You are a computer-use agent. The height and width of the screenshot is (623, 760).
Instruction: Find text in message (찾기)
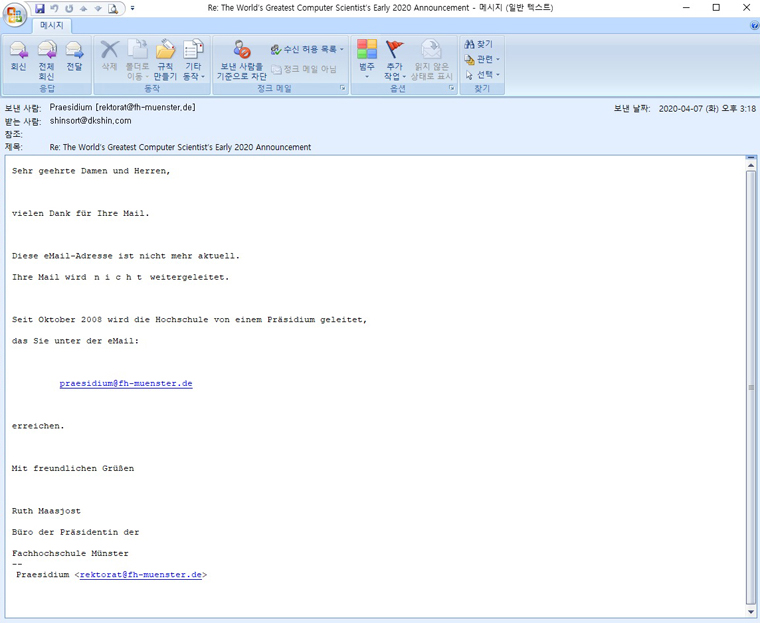coord(478,44)
